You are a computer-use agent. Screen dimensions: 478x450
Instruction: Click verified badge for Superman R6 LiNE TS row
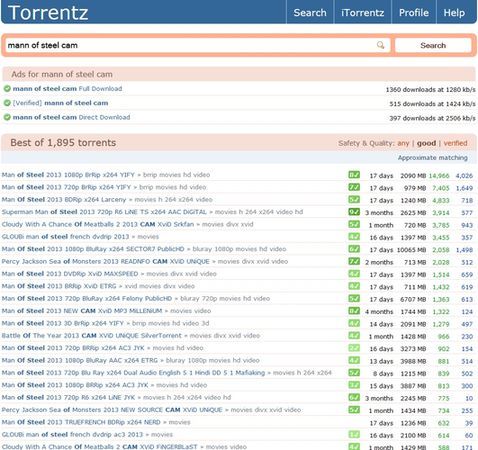354,212
